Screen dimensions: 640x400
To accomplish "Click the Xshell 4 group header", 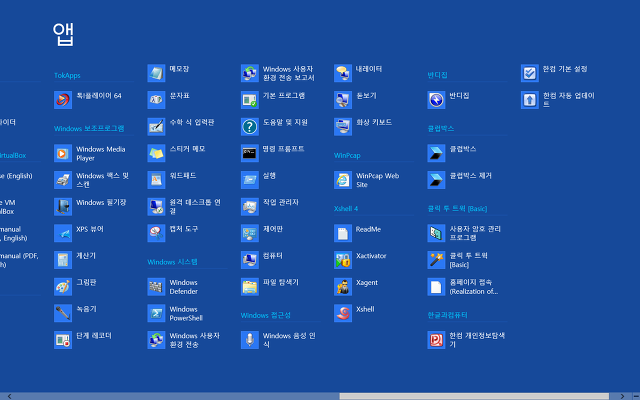I will [x=346, y=209].
